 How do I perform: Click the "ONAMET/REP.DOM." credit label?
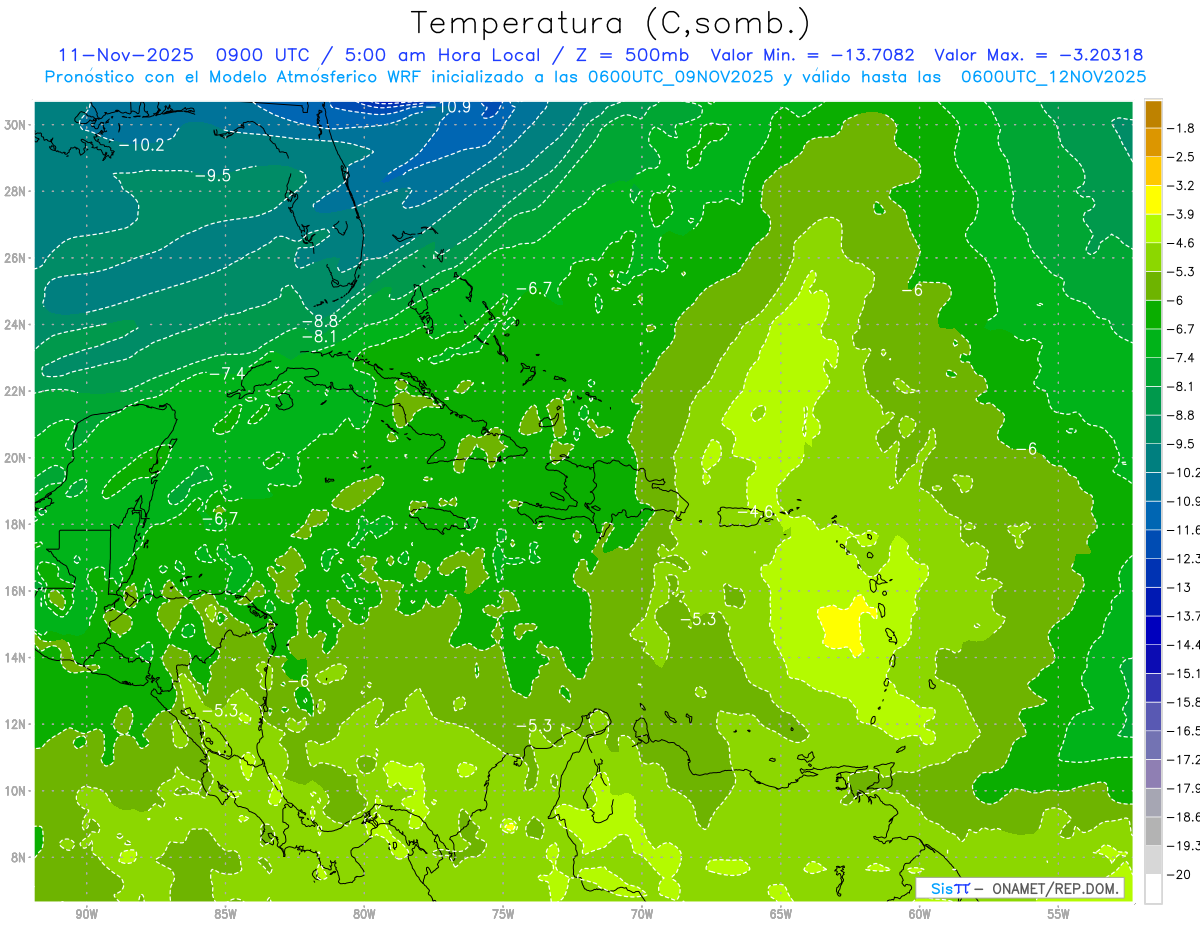tap(1055, 888)
